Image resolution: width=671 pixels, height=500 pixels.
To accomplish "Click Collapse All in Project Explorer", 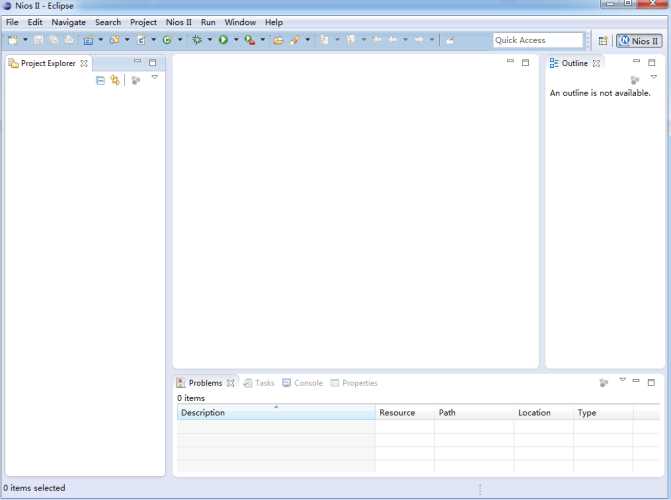I will coord(100,80).
